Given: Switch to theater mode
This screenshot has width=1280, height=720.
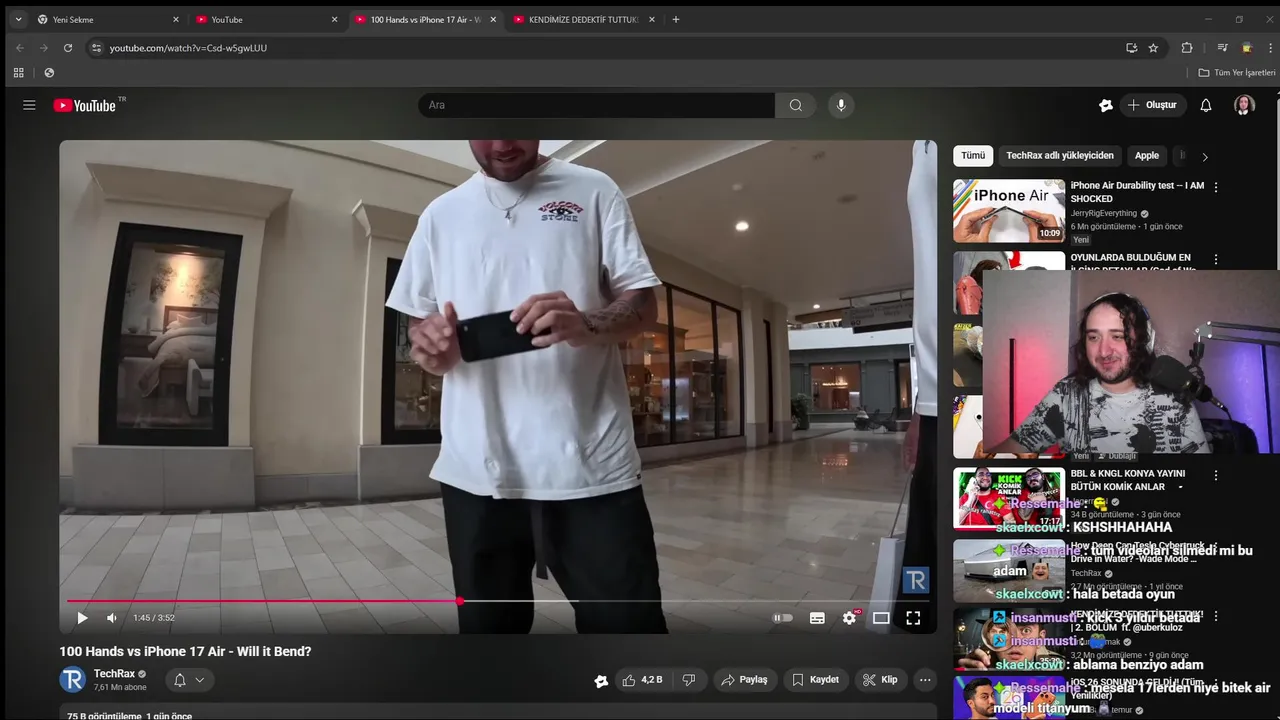Looking at the screenshot, I should [x=881, y=618].
